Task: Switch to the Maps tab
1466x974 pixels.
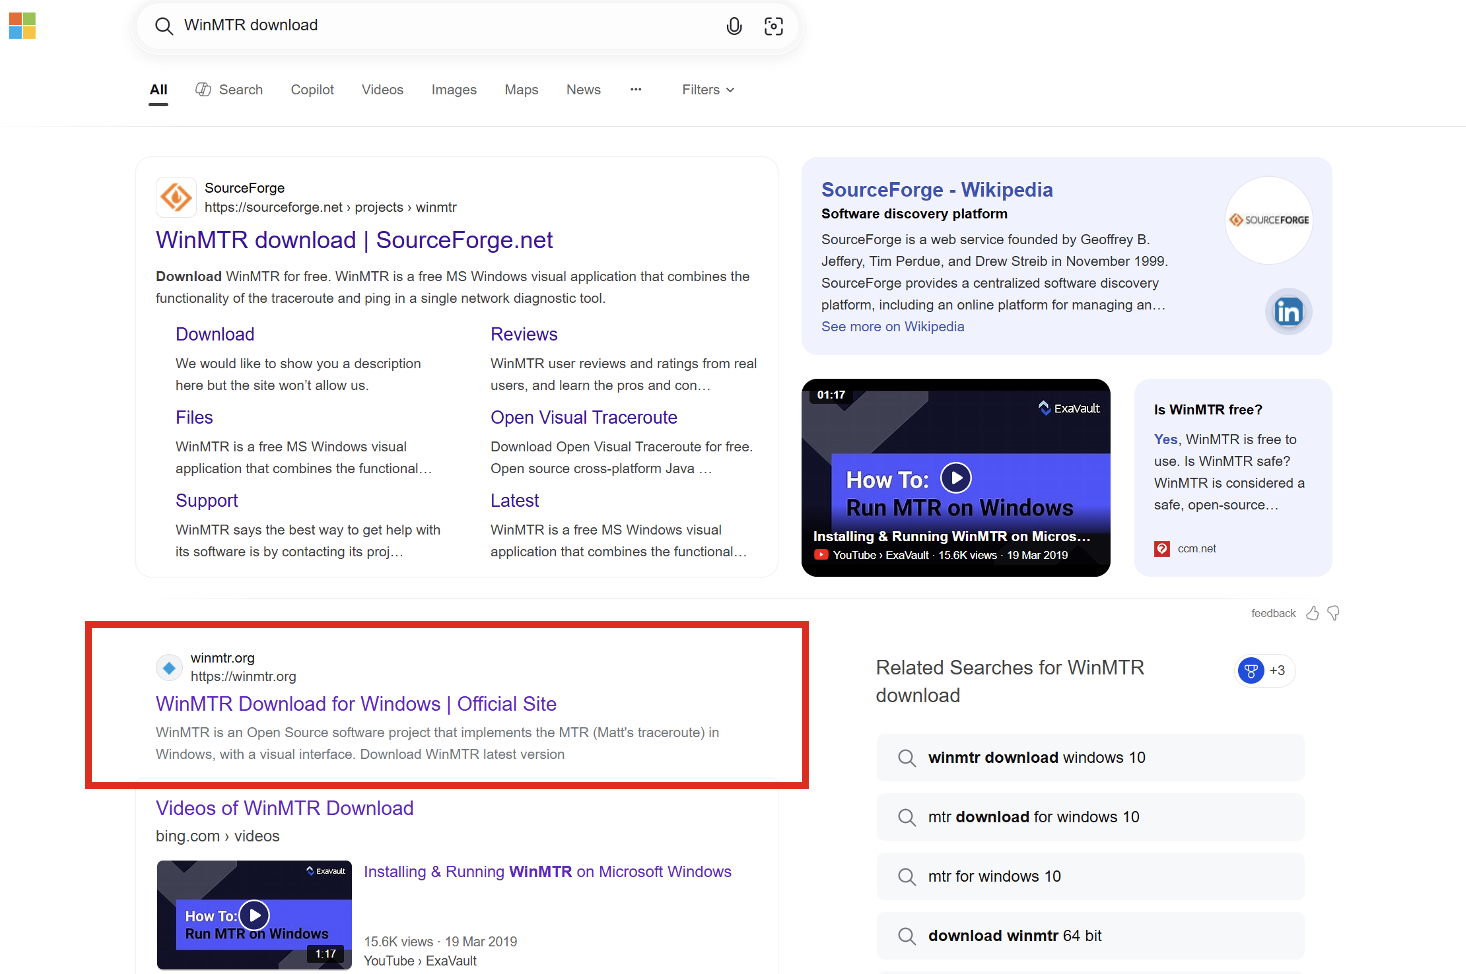Action: pyautogui.click(x=521, y=90)
